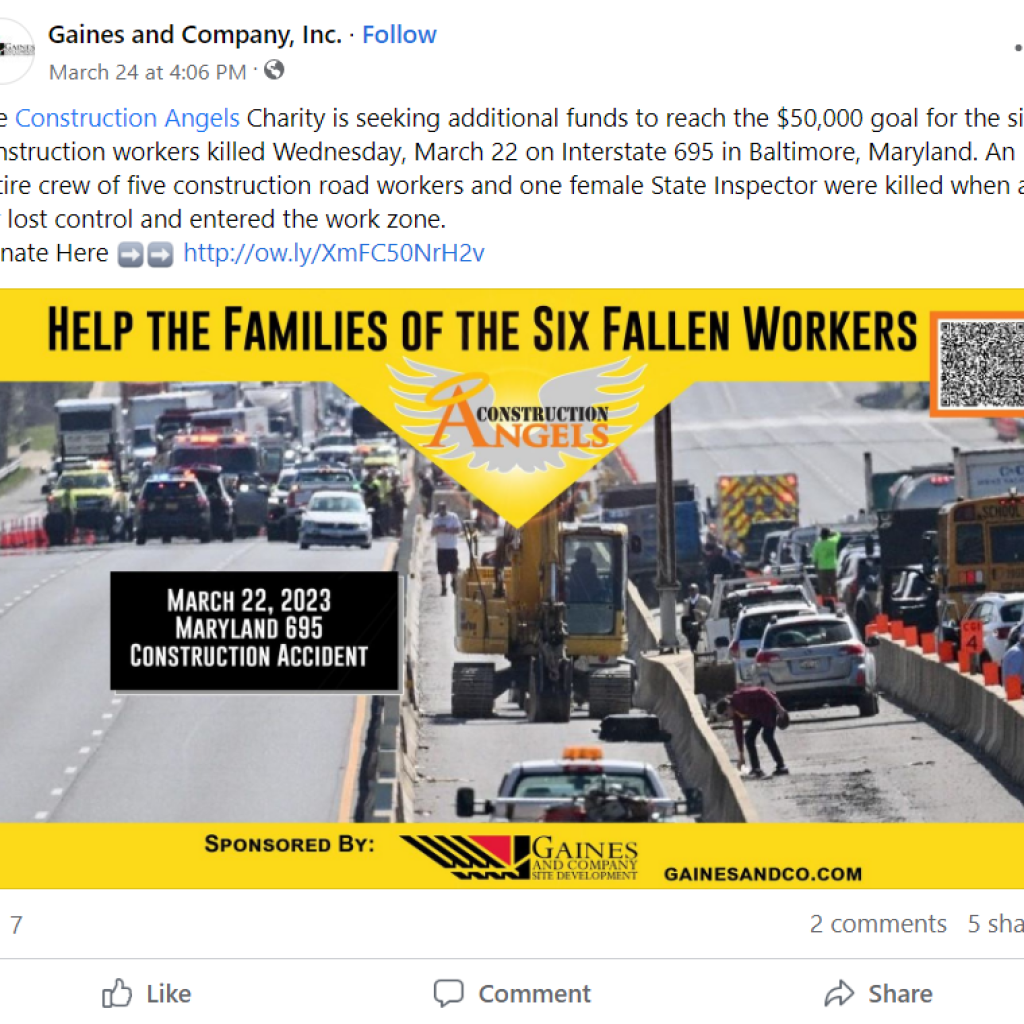Open the Gaines and Company profile picture
This screenshot has width=1024, height=1024.
[13, 51]
